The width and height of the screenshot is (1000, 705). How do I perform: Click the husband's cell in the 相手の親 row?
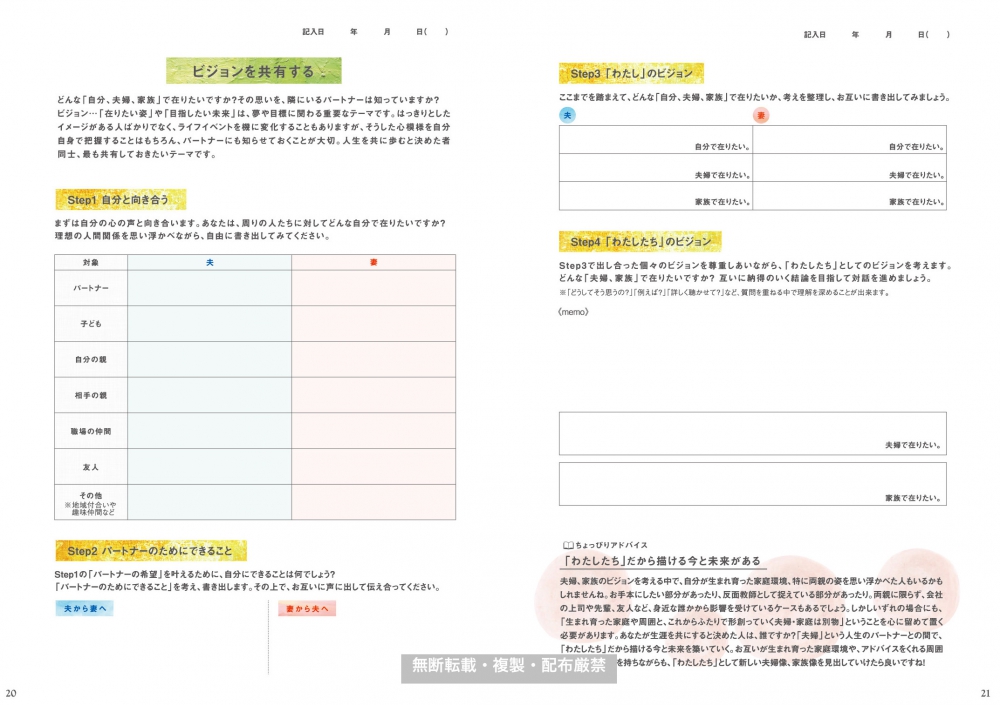pos(210,395)
